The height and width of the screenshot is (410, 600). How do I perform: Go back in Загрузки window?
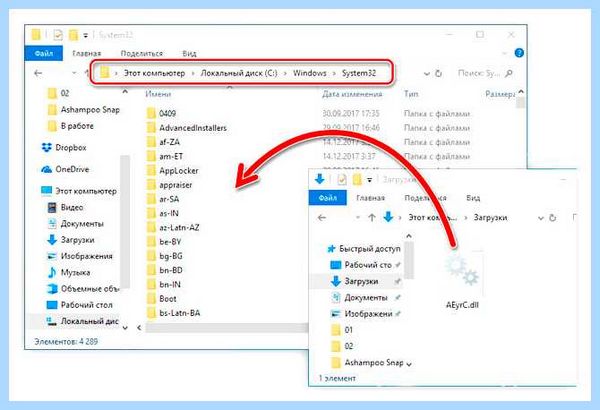click(x=322, y=217)
